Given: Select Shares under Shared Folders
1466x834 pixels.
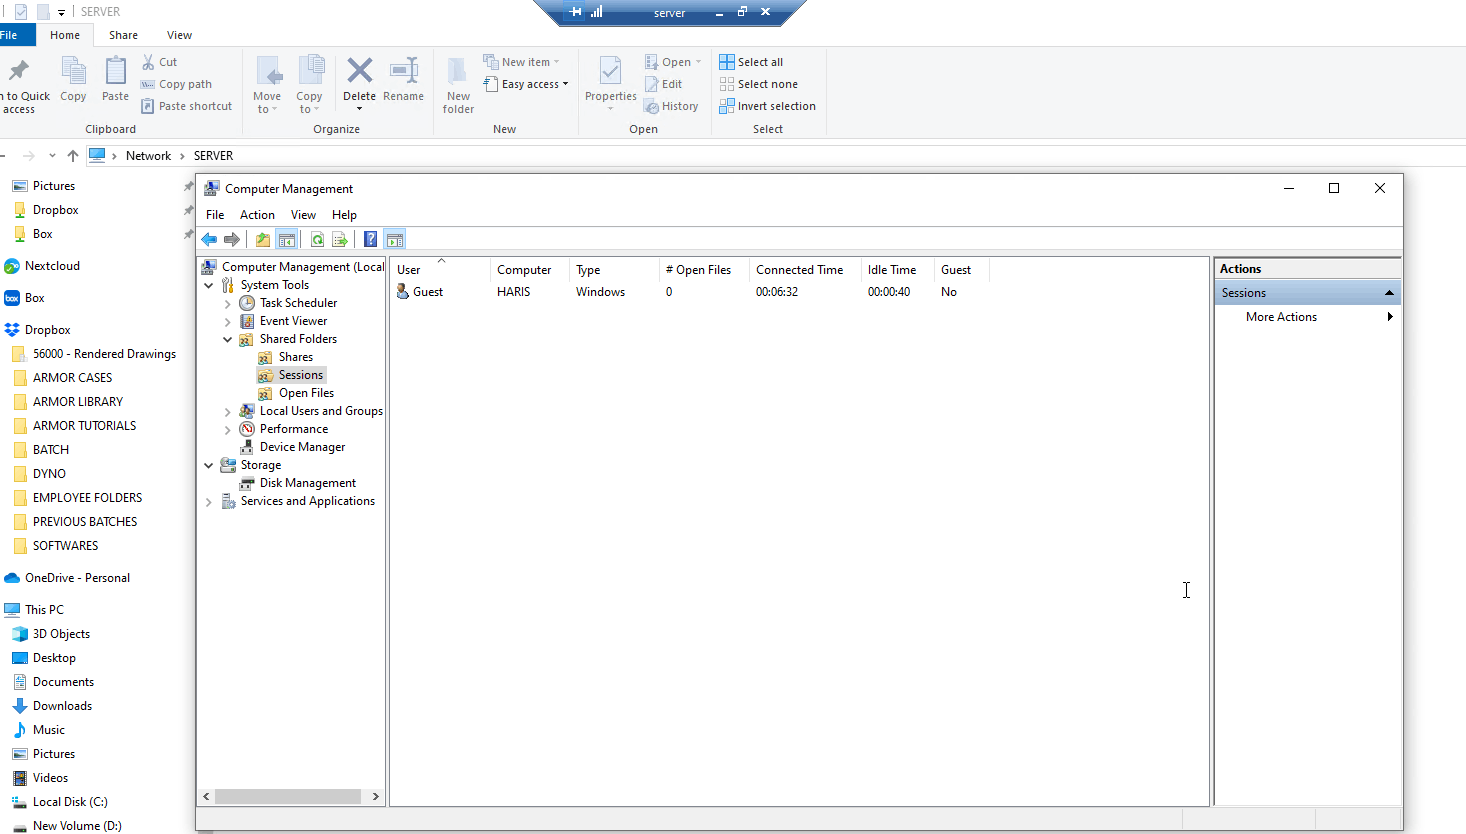Looking at the screenshot, I should pos(295,357).
